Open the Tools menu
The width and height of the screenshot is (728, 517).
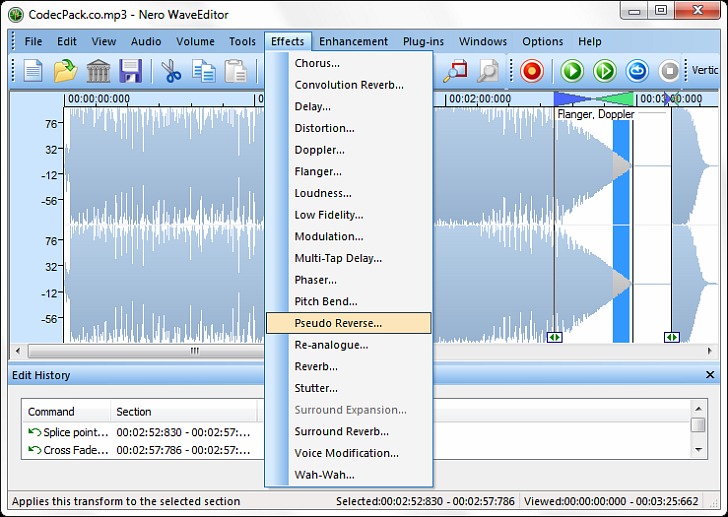(x=242, y=41)
